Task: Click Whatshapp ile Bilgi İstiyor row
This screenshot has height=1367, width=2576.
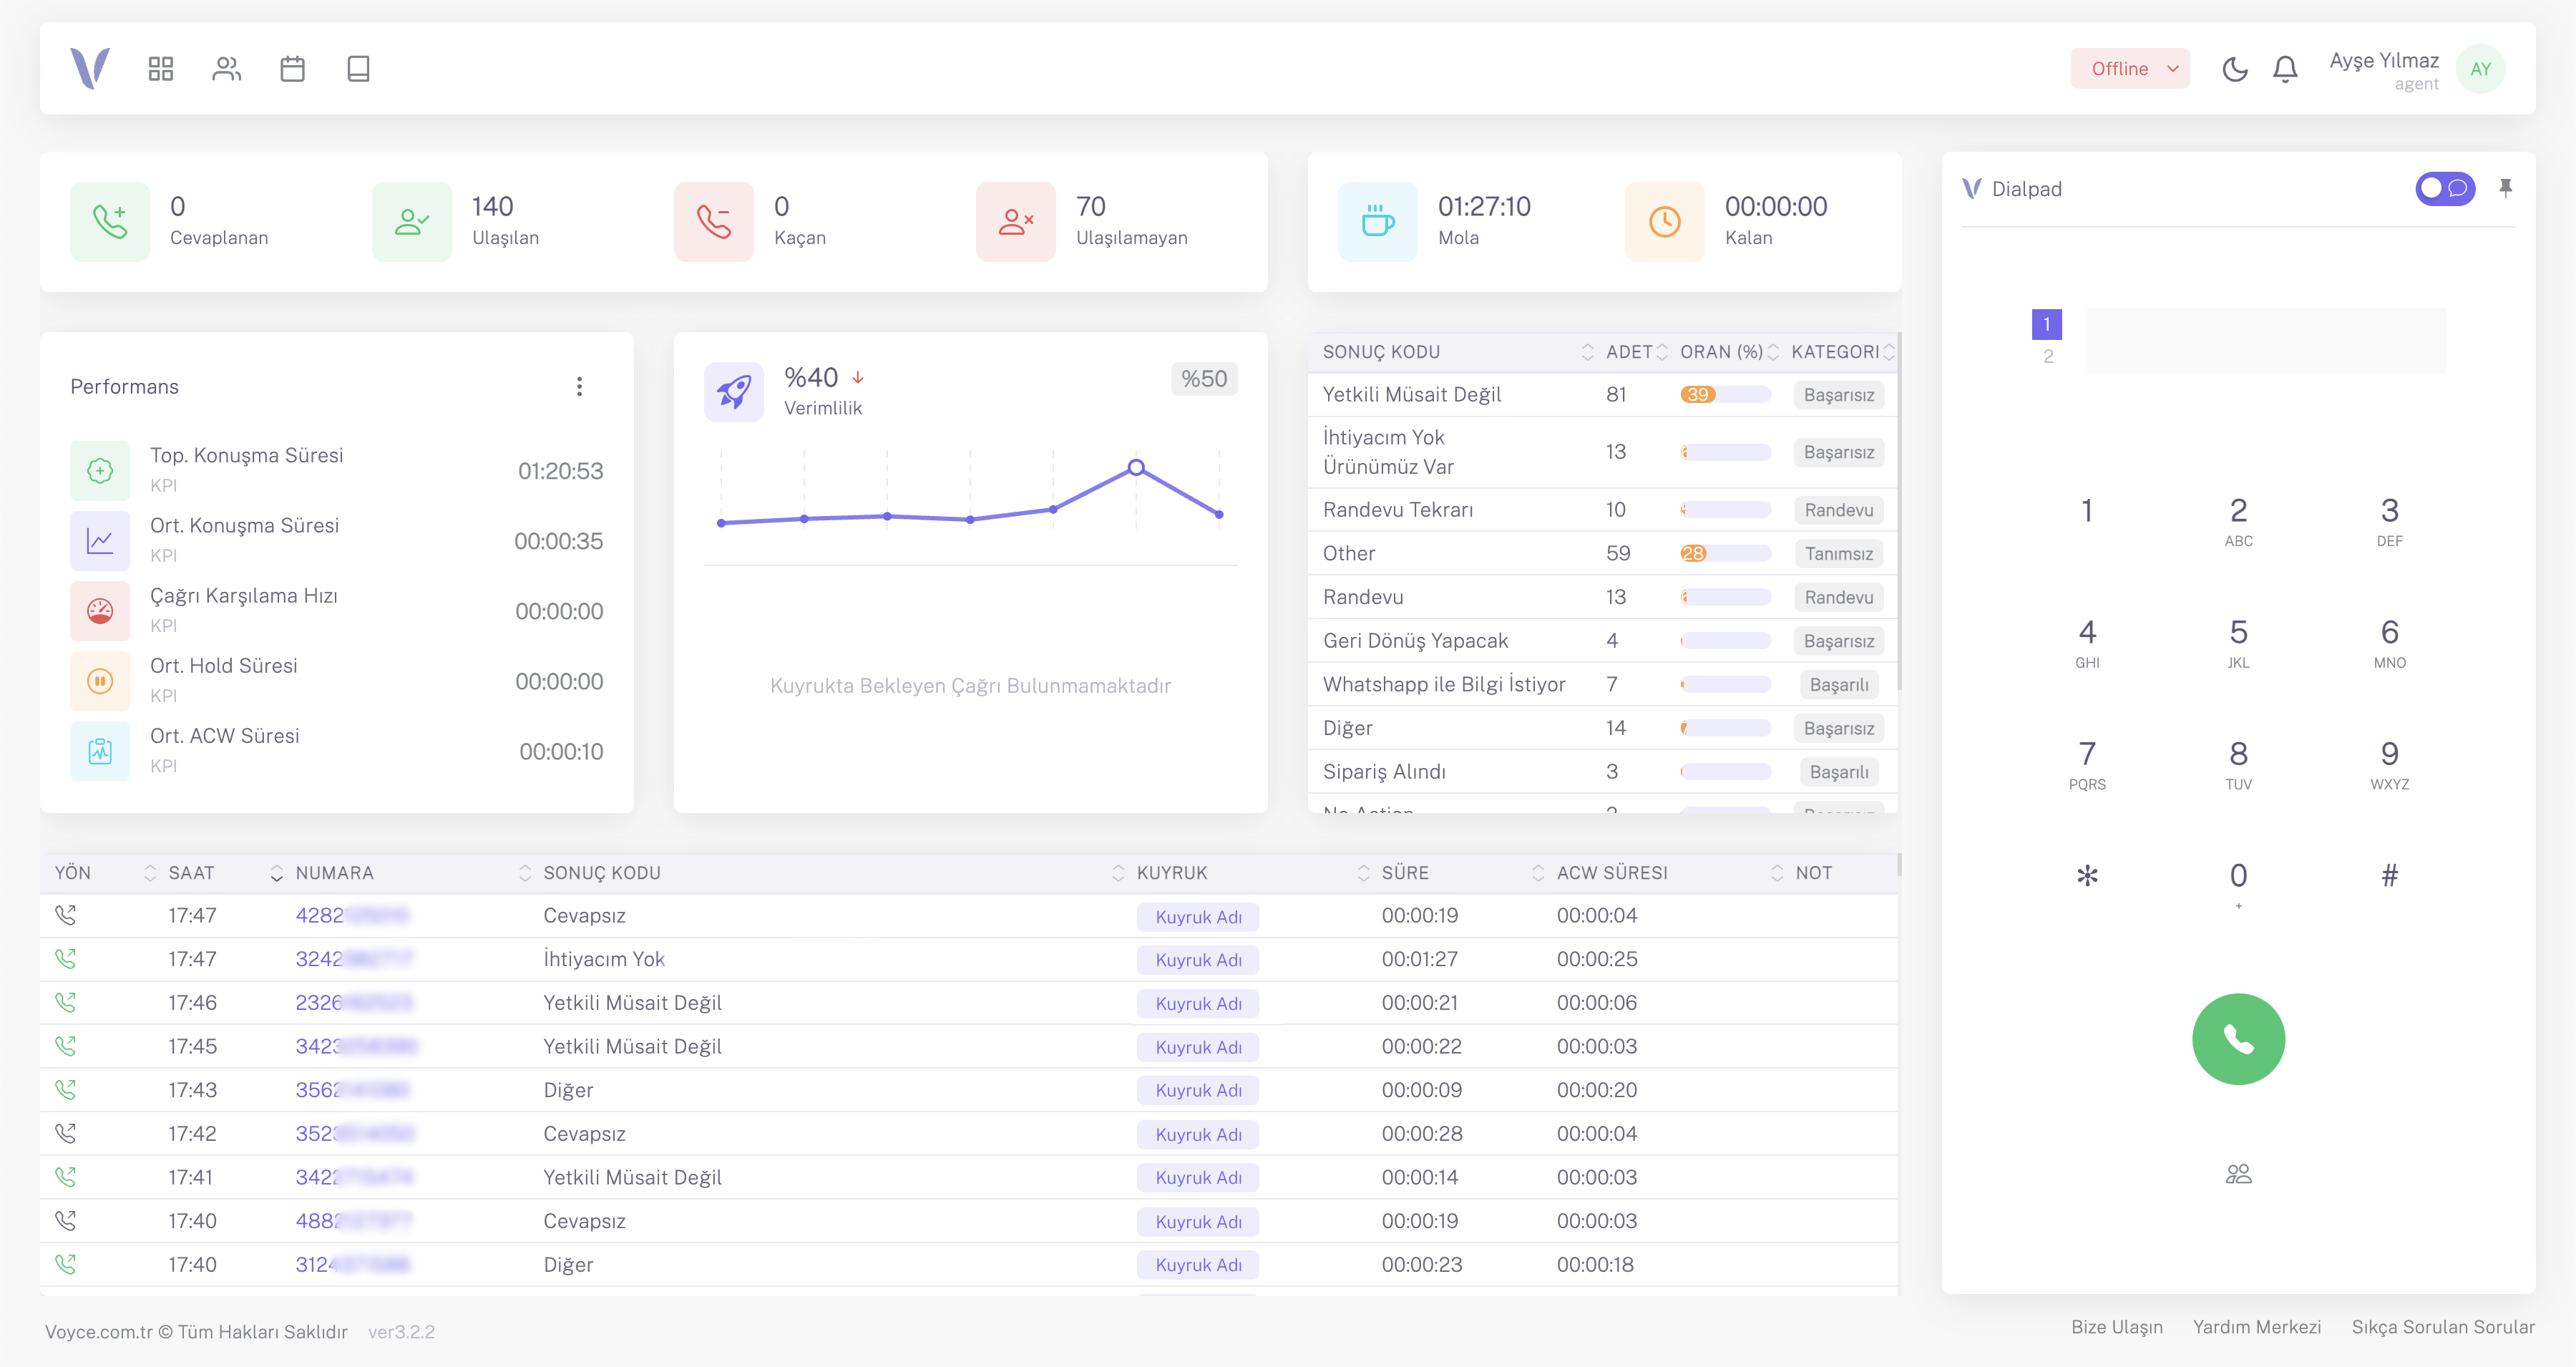Action: [x=1602, y=684]
